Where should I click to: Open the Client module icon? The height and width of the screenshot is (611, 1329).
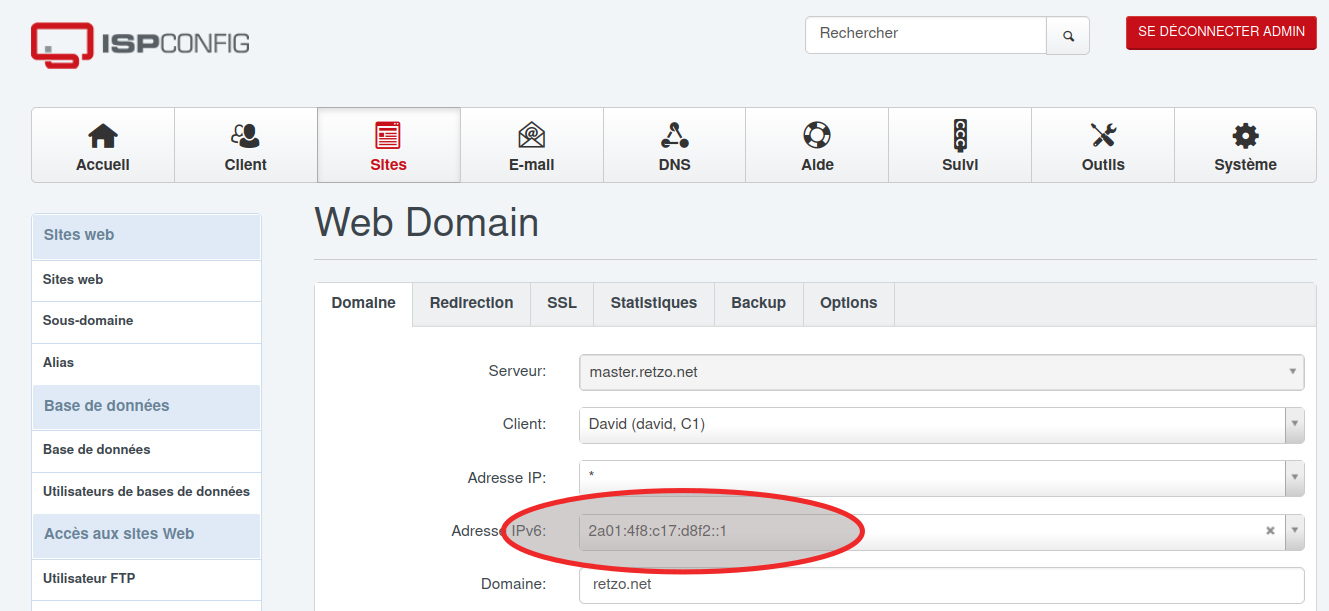[245, 136]
